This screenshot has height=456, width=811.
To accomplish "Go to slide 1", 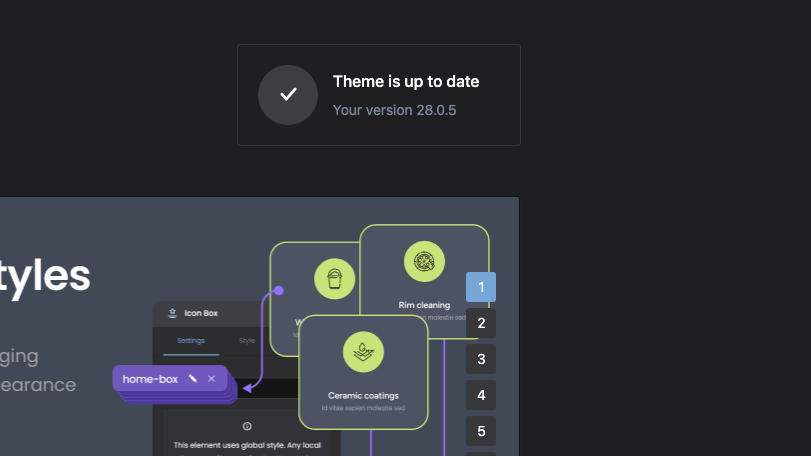I will [481, 287].
